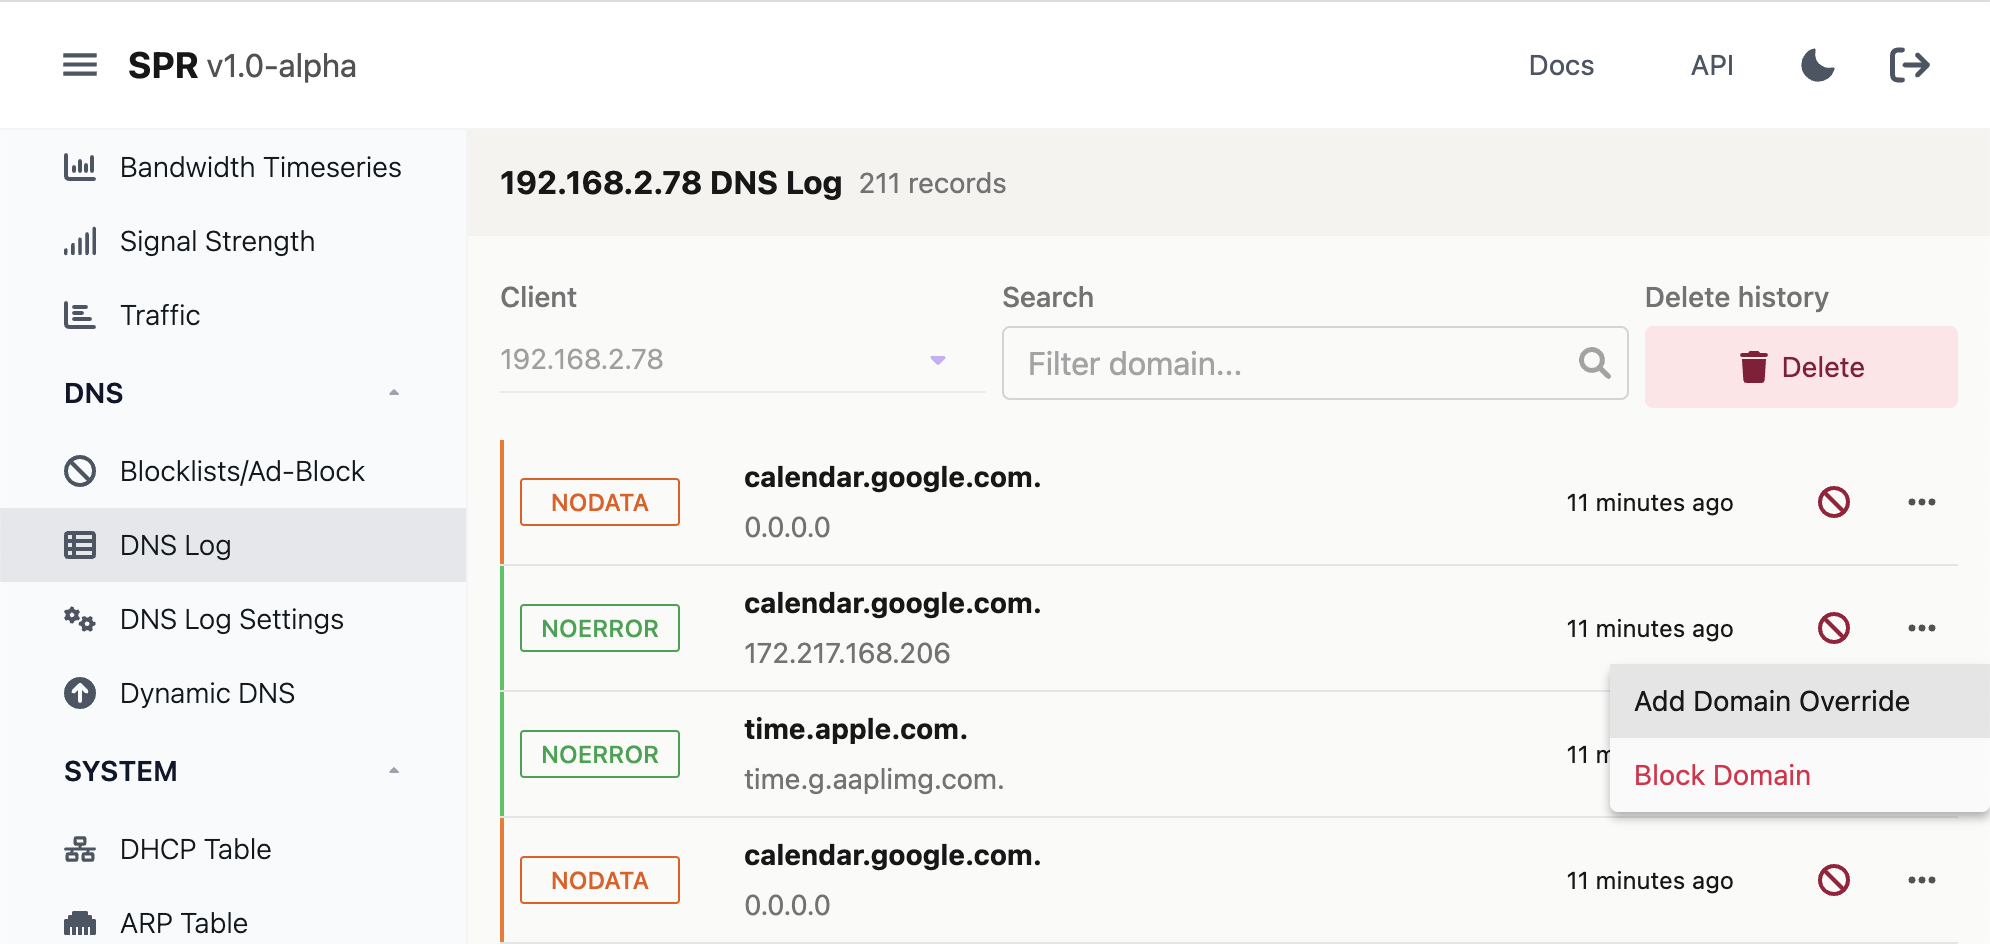The width and height of the screenshot is (1990, 944).
Task: Click block icon on last calendar.google.com row
Action: click(x=1833, y=880)
